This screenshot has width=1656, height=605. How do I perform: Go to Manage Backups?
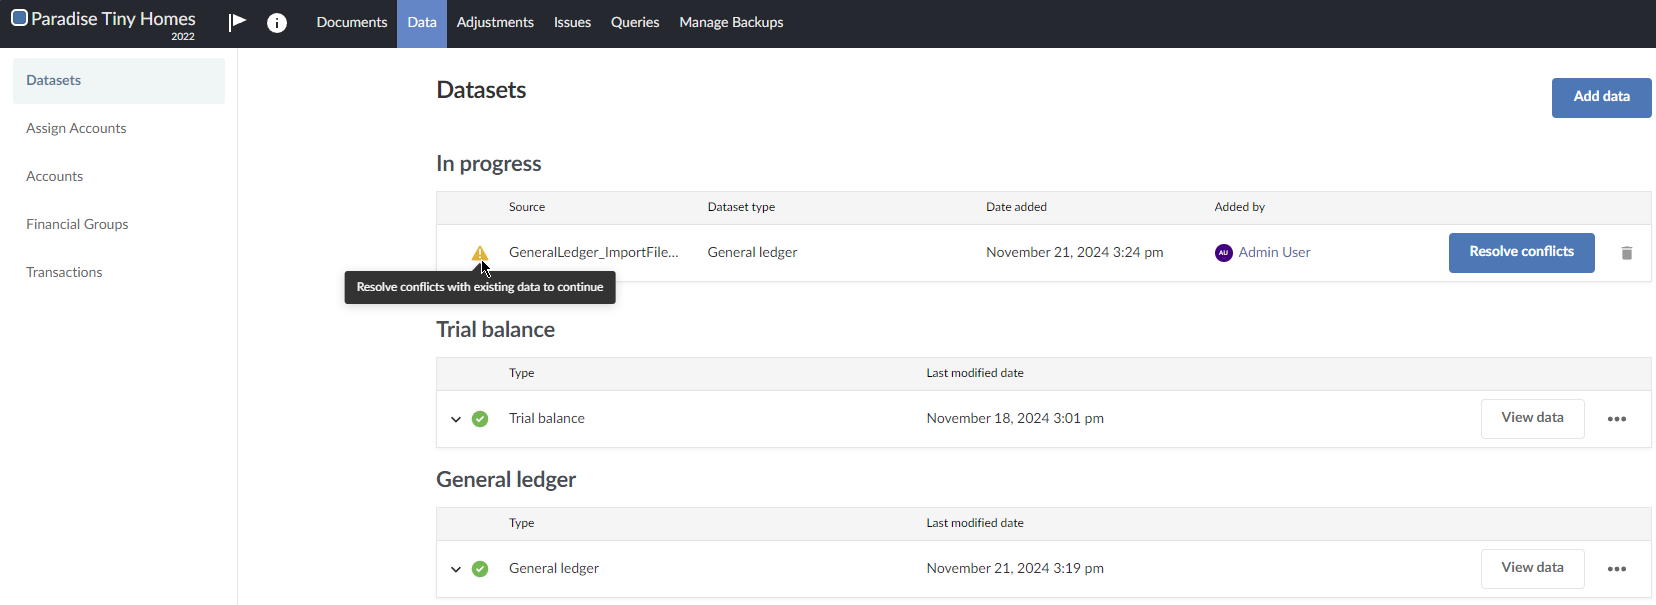point(731,22)
